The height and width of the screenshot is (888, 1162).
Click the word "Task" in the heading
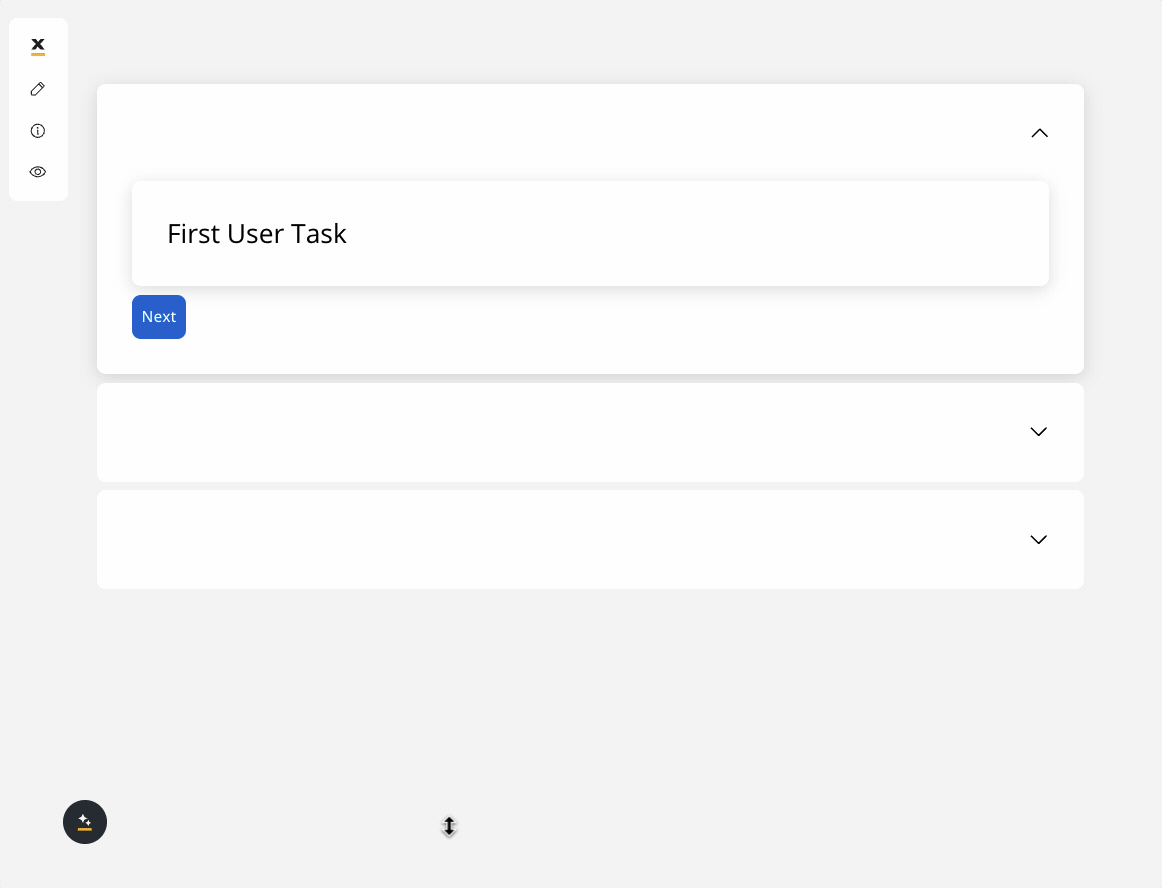pos(318,233)
